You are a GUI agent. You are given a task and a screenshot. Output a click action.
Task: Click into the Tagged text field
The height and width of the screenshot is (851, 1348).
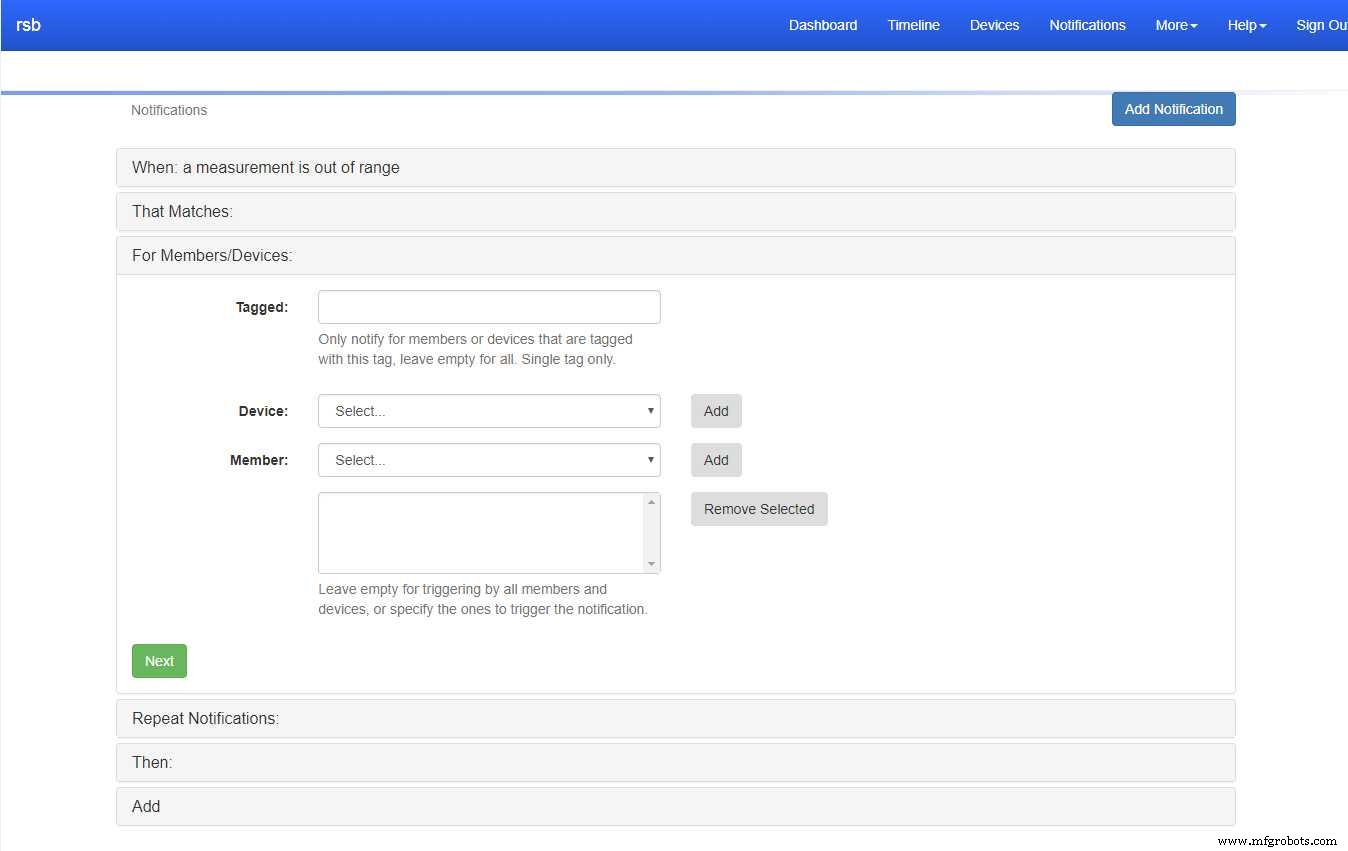tap(489, 307)
